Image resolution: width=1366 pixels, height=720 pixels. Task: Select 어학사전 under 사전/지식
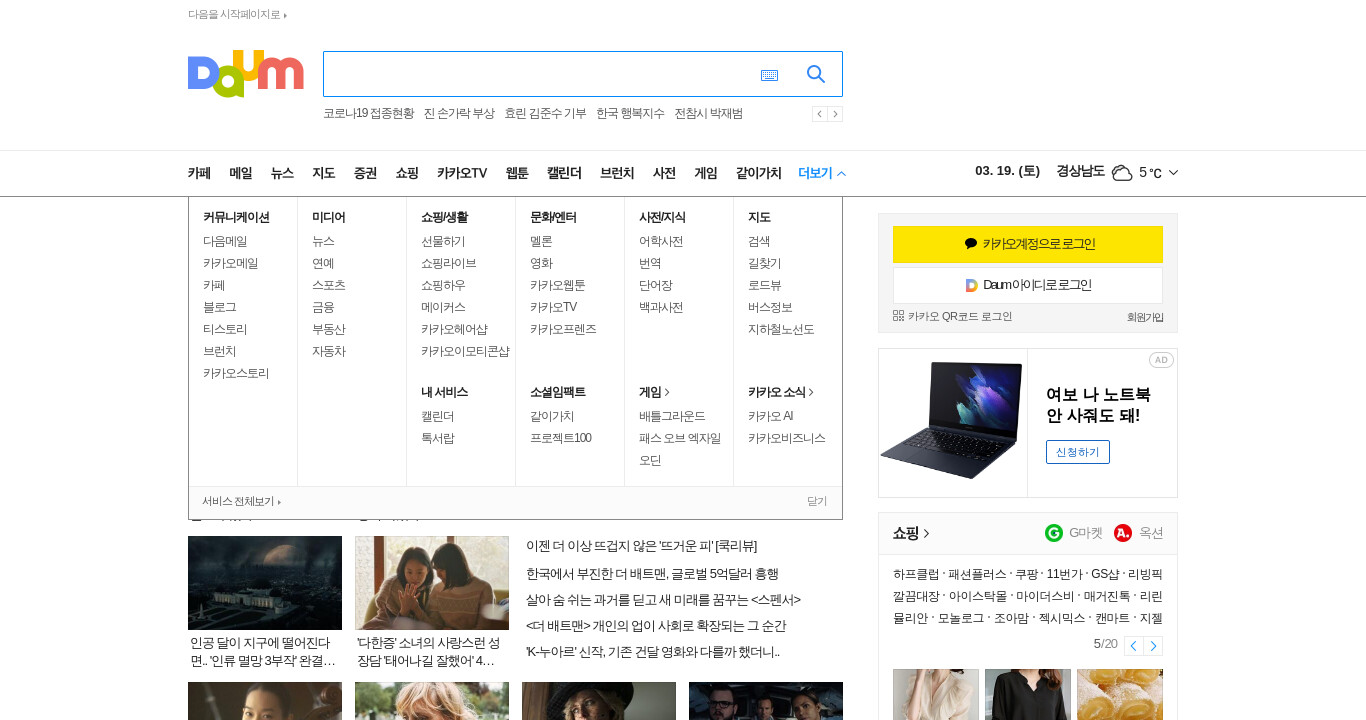[661, 241]
